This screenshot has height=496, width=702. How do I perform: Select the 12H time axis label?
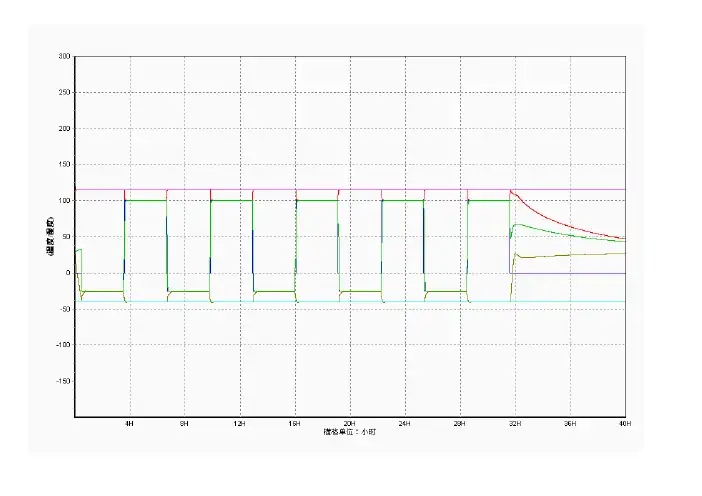[x=239, y=423]
